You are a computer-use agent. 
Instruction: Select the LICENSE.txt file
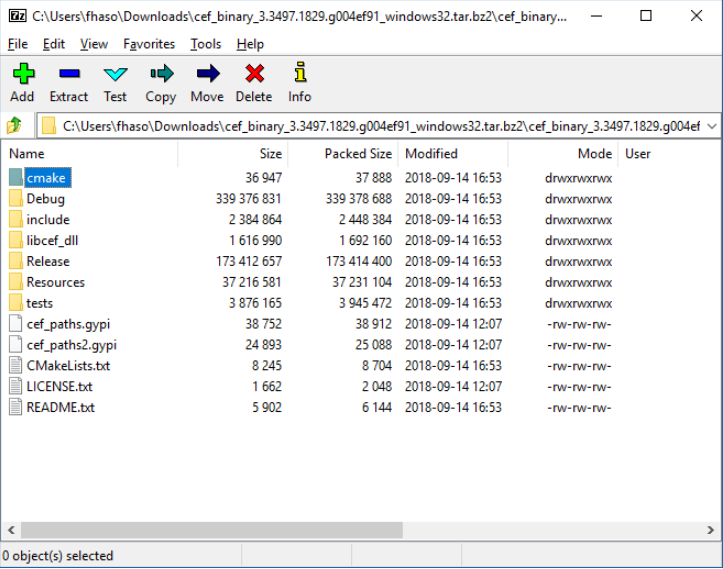(x=59, y=386)
